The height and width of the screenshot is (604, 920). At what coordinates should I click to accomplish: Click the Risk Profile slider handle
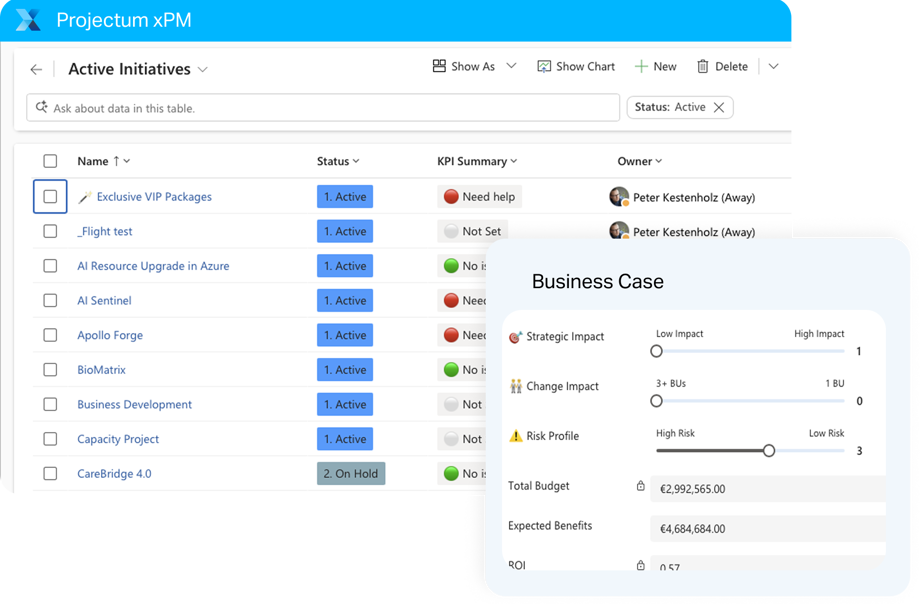point(769,451)
